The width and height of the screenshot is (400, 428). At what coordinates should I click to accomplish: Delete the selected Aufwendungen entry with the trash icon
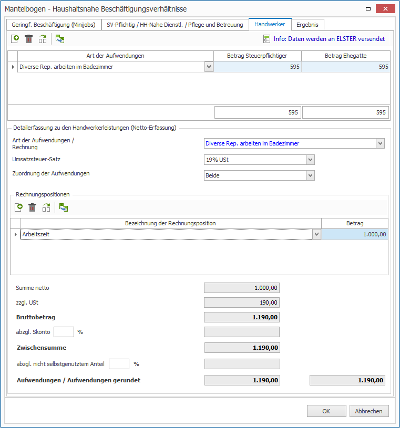coord(29,39)
